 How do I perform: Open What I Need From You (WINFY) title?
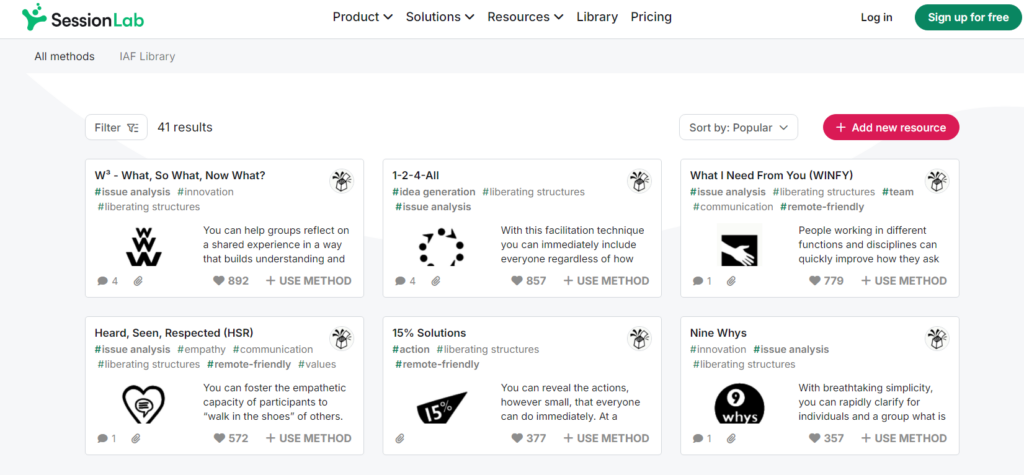tap(771, 175)
